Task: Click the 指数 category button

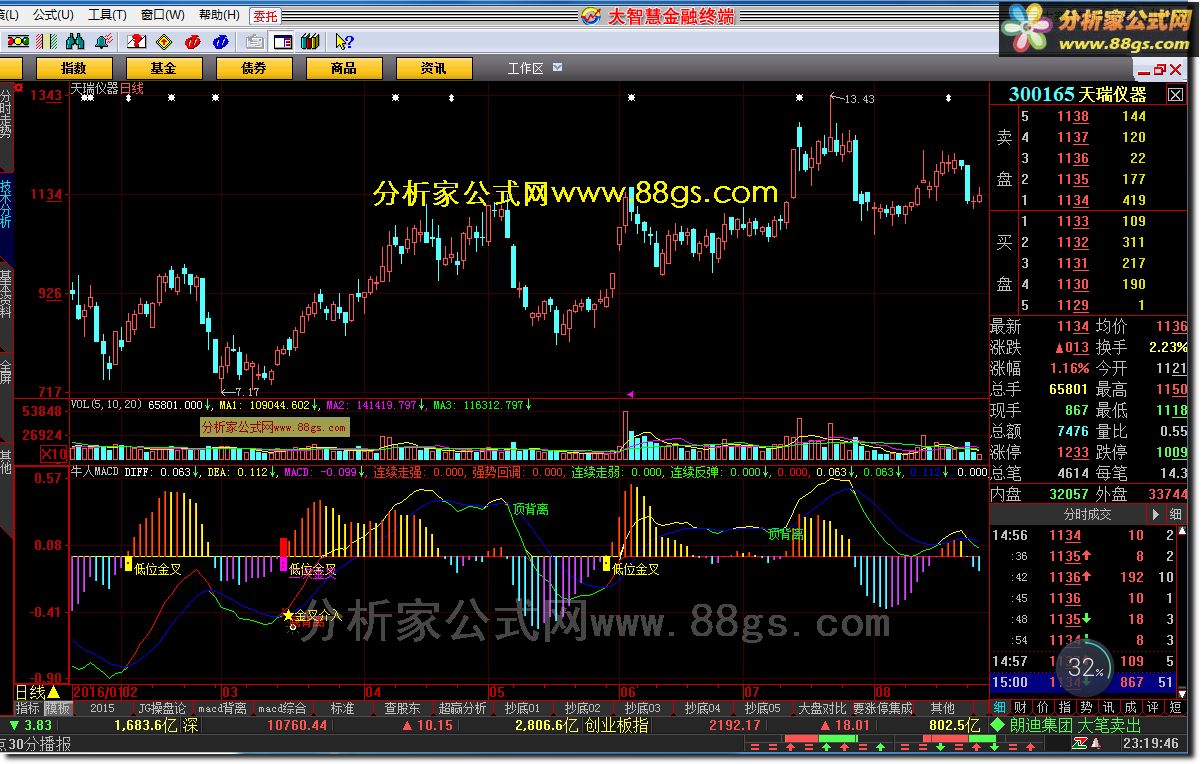Action: tap(74, 68)
